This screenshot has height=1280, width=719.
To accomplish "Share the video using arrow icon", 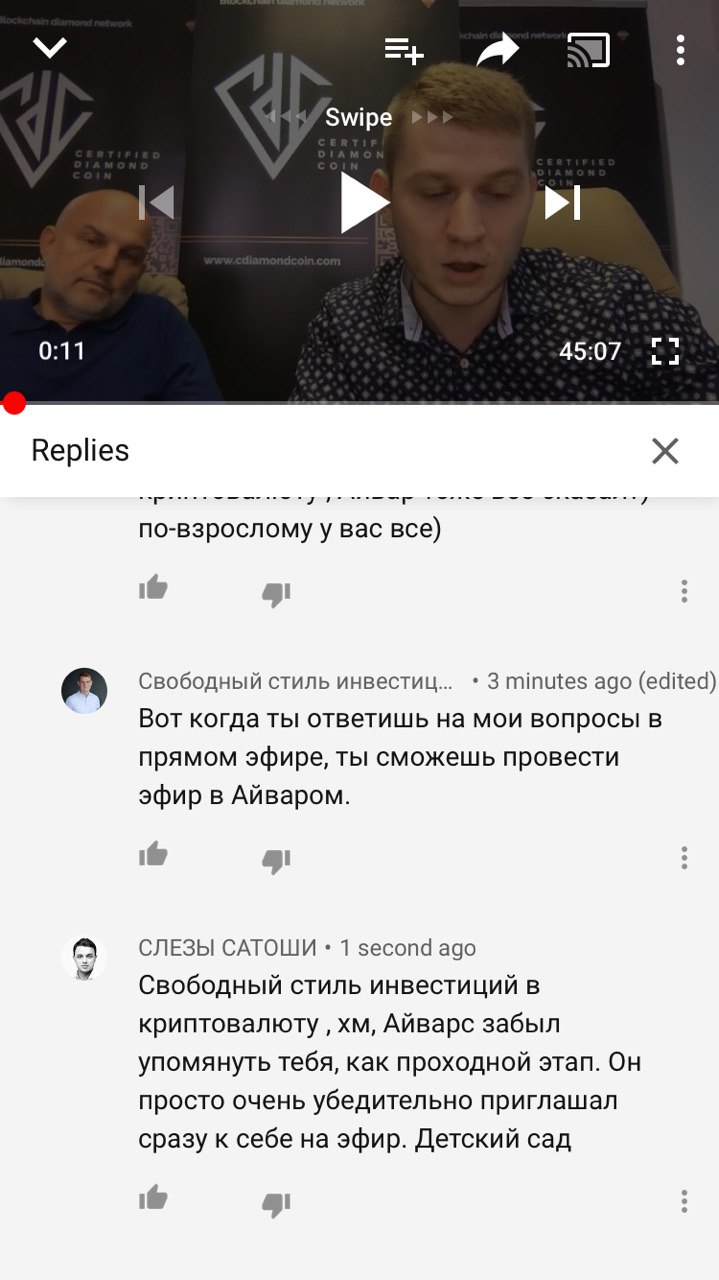I will pos(497,49).
